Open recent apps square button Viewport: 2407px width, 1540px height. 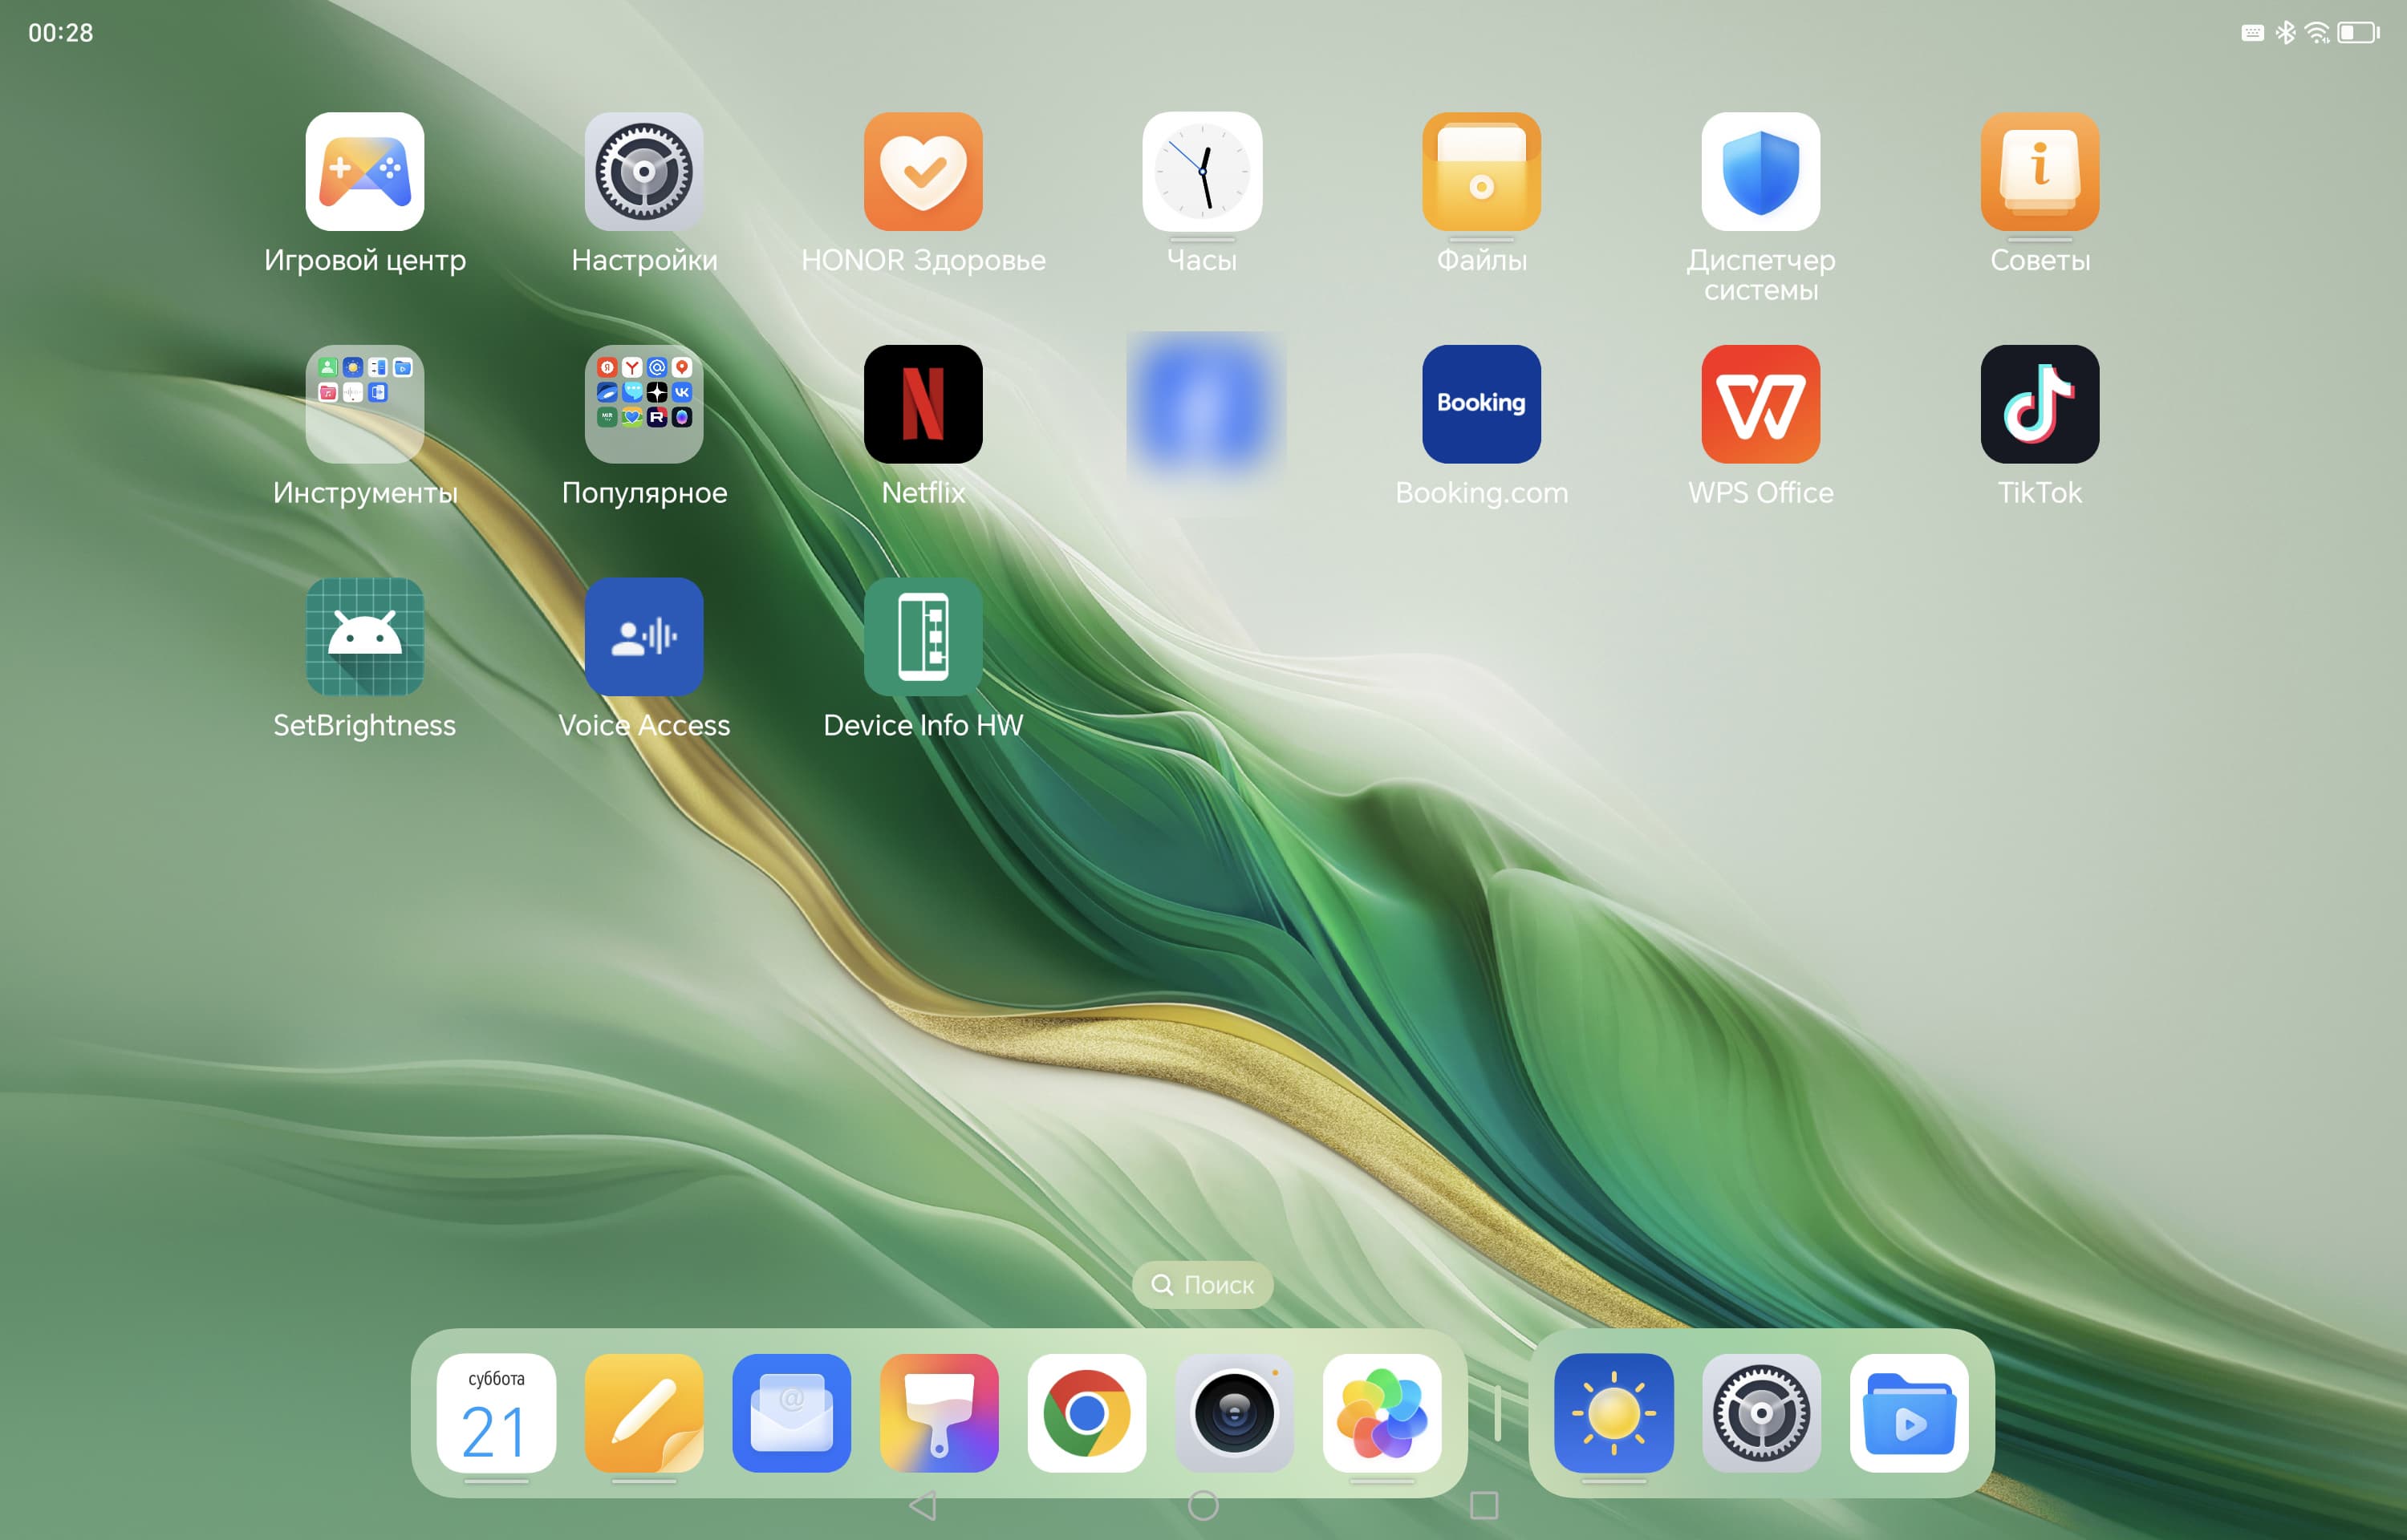tap(1483, 1505)
